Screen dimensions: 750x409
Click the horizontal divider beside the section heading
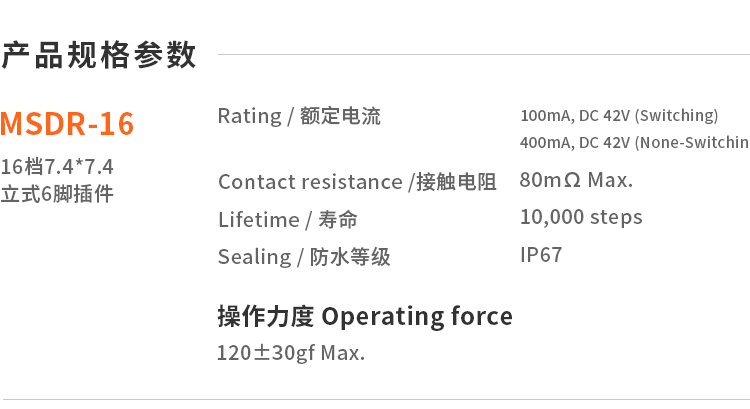pyautogui.click(x=484, y=55)
